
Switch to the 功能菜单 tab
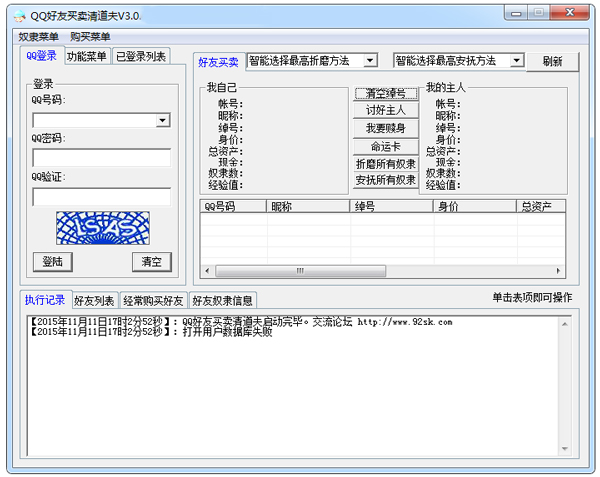point(87,57)
